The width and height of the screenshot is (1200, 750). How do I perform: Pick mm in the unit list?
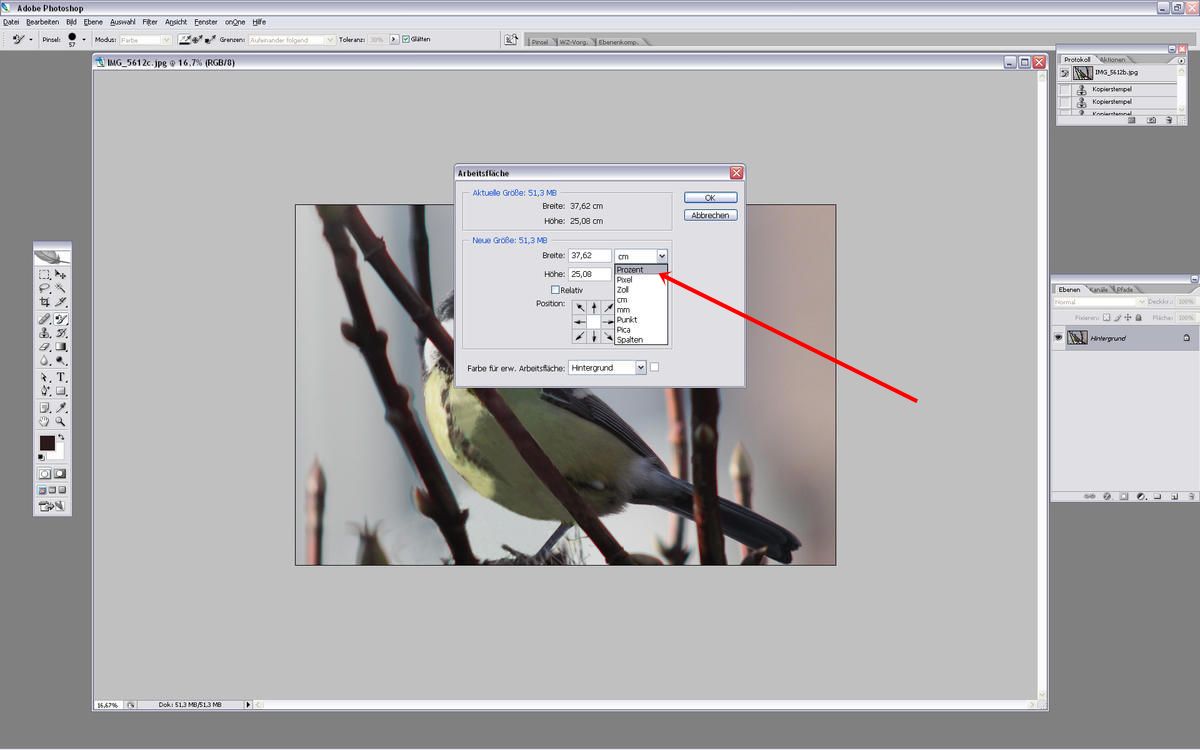pos(640,310)
